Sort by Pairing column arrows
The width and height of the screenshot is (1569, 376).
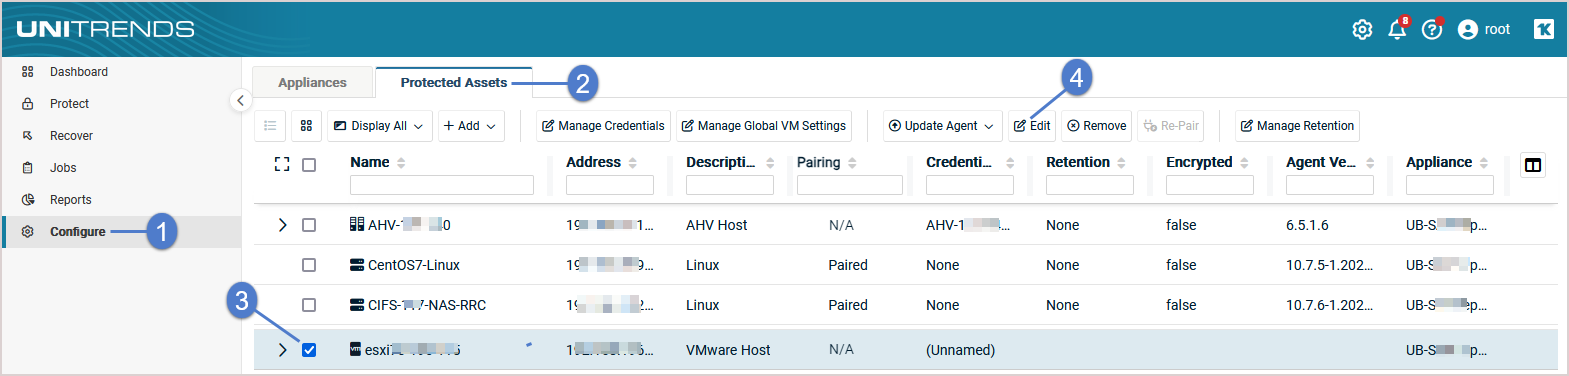852,163
